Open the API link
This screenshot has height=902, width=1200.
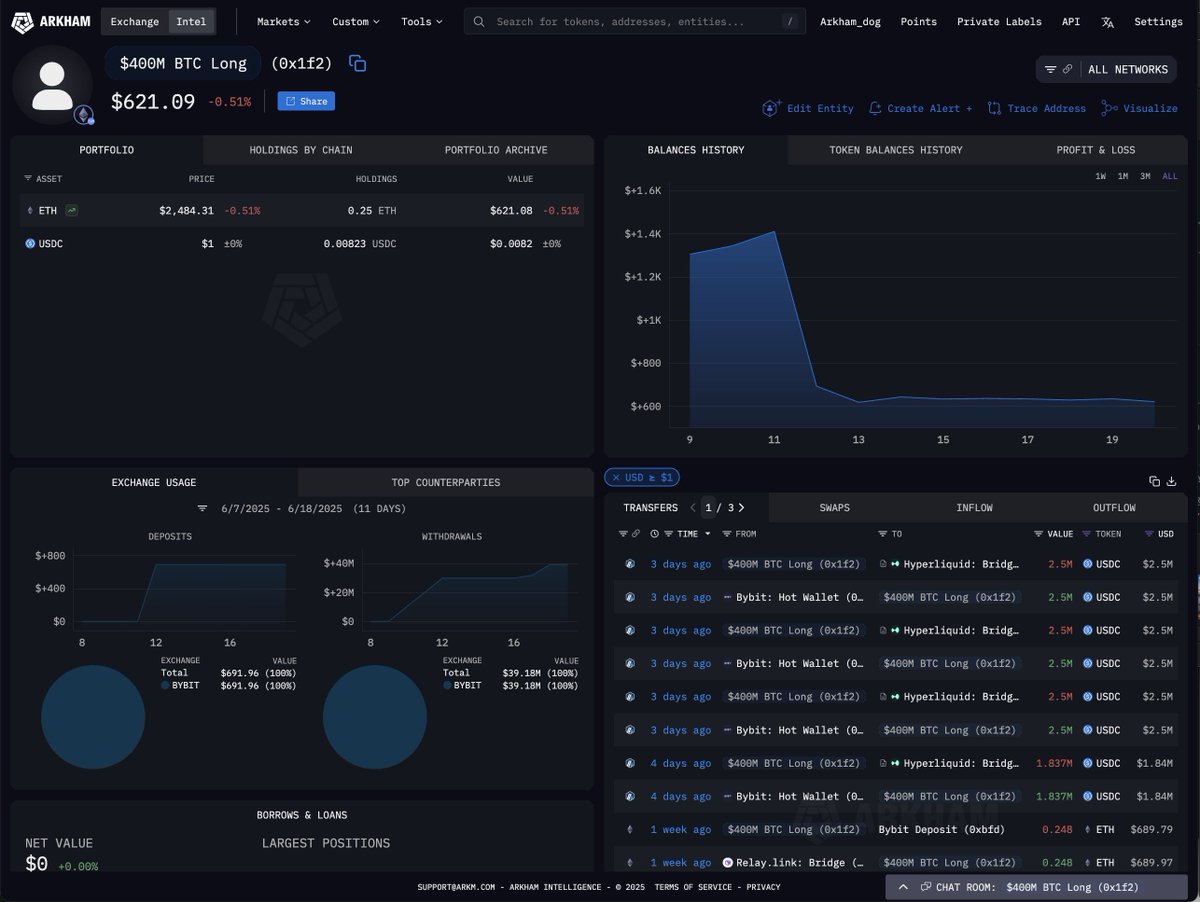coord(1071,22)
